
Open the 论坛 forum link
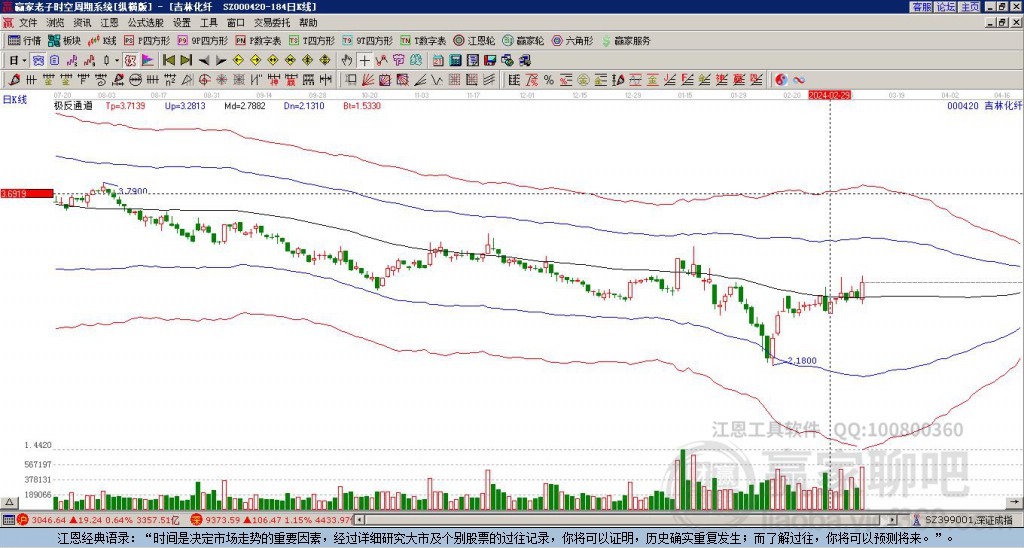[946, 7]
